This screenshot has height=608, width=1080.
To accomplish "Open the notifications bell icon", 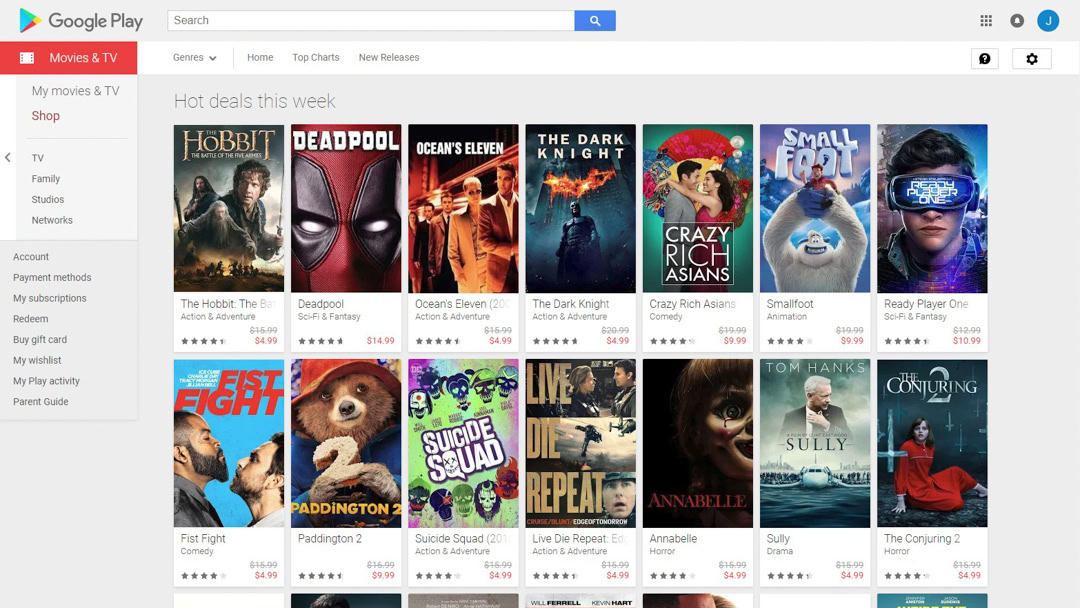I will click(1017, 21).
